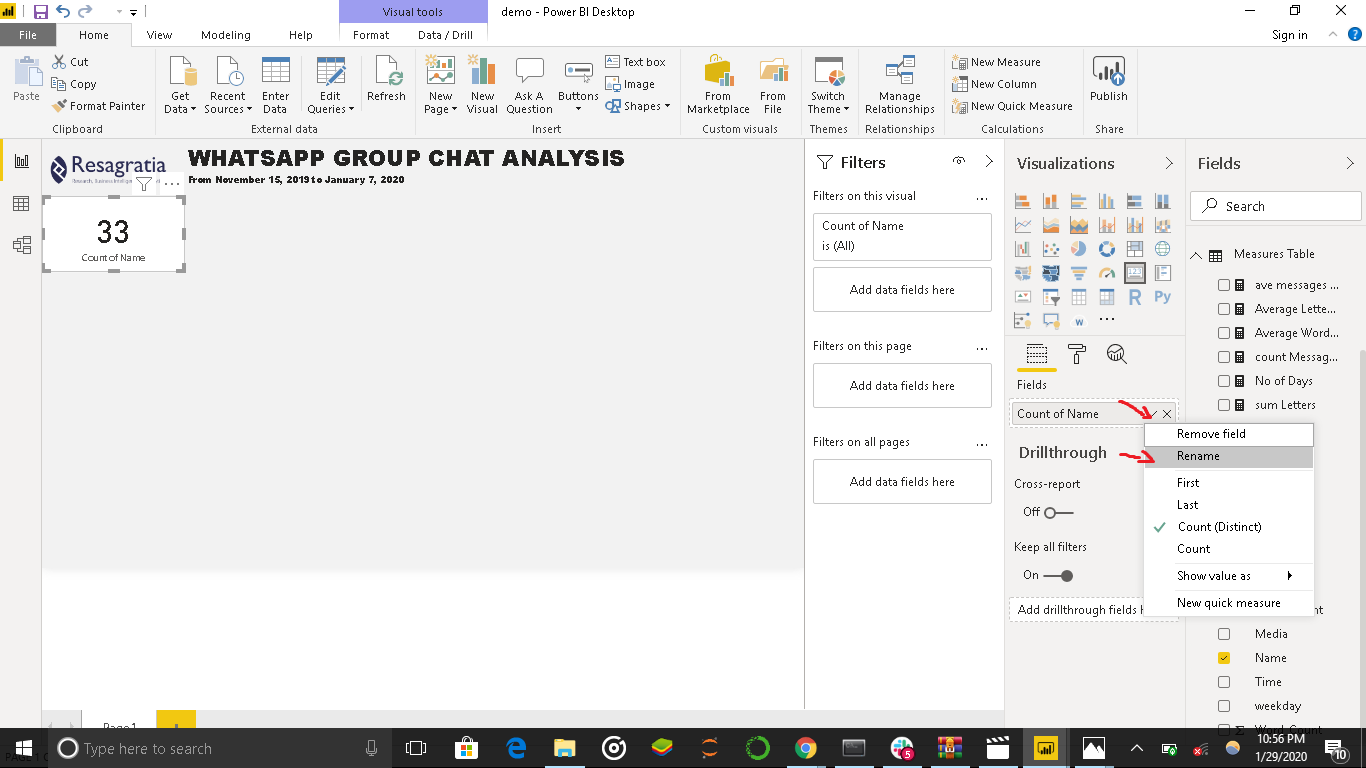Collapse the Visualizations pane with its chevron
Screen dimensions: 1366x768
pyautogui.click(x=1169, y=163)
